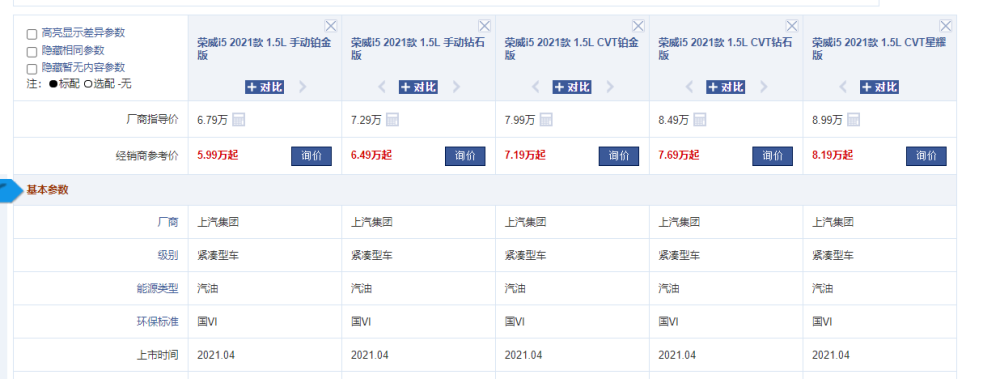Click dealer price 7.69万起
The image size is (1000, 379).
[x=679, y=155]
